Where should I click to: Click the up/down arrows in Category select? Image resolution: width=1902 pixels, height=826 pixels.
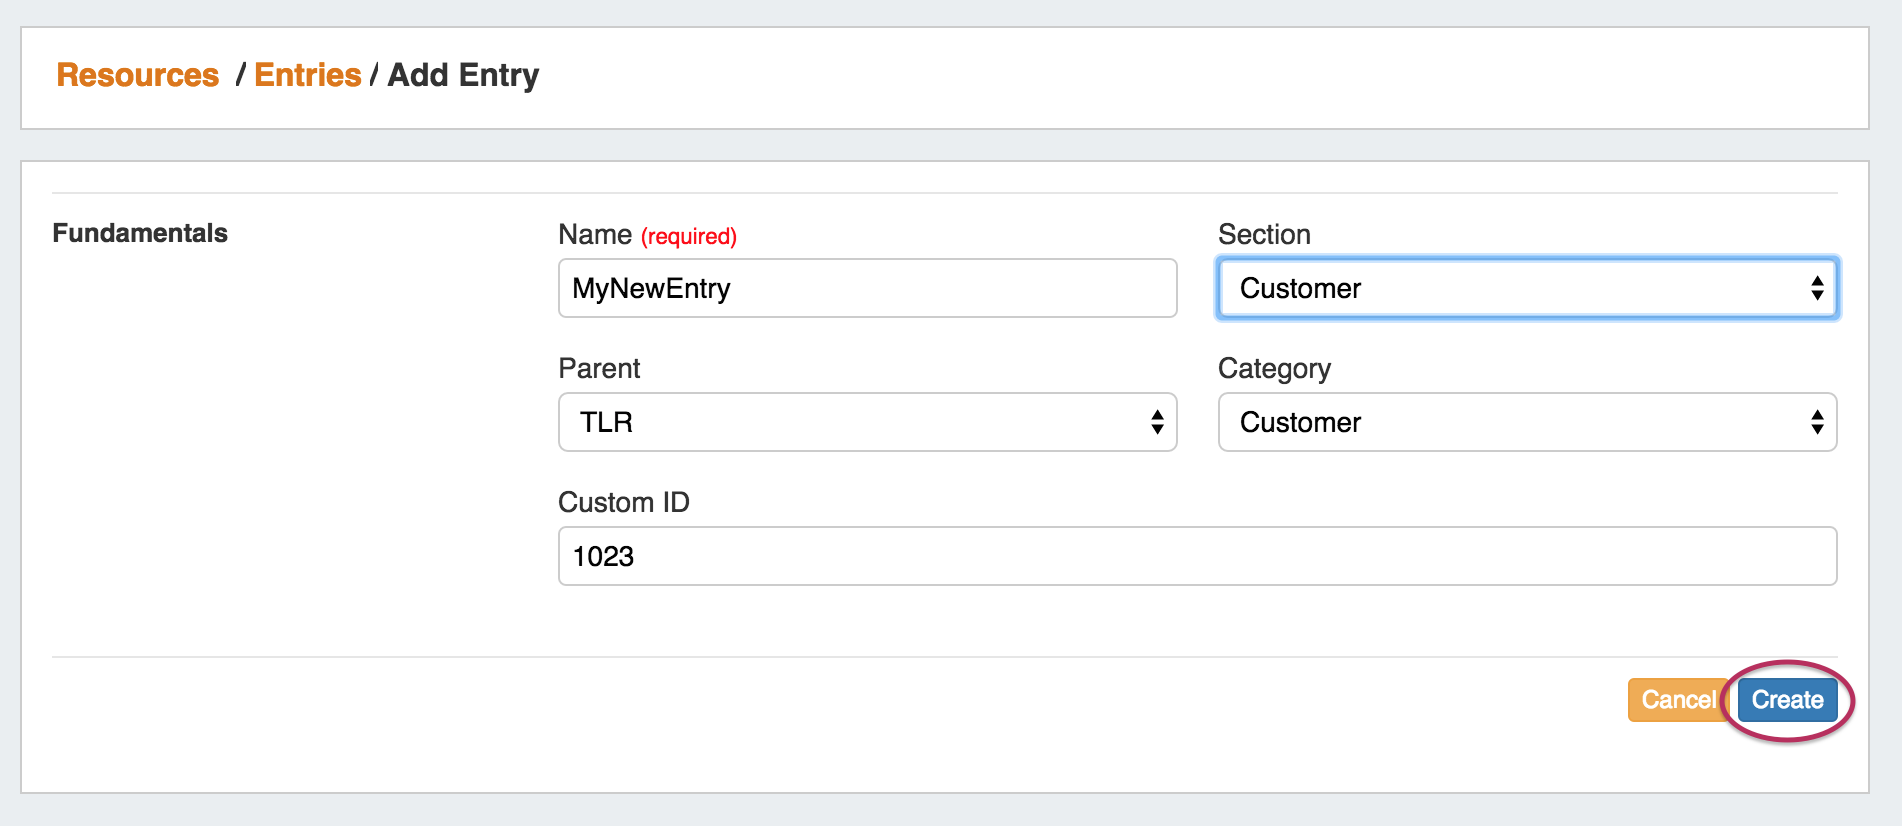click(x=1816, y=422)
